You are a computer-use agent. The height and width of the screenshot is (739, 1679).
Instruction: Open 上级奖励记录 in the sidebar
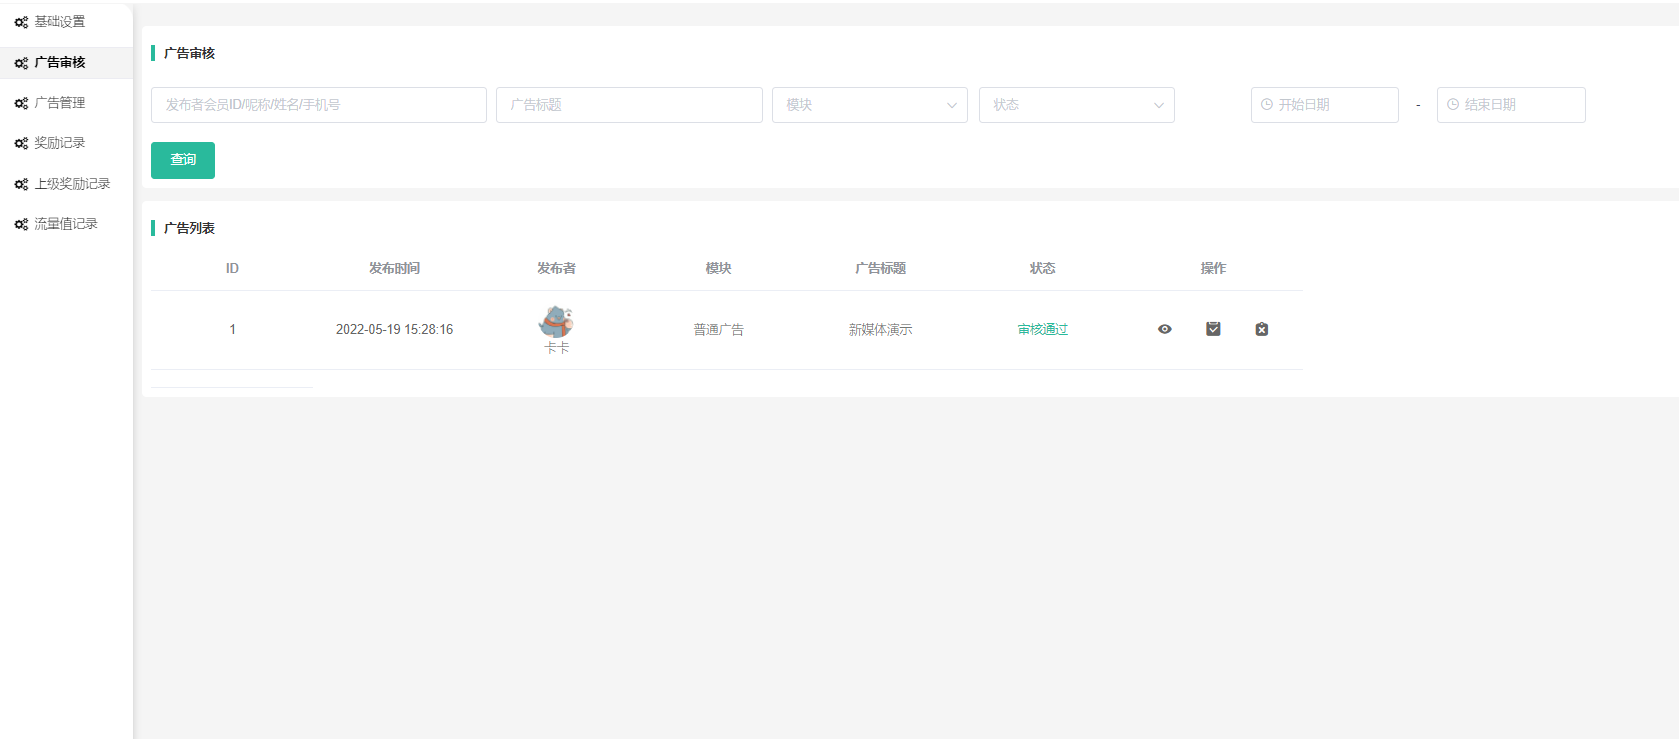pyautogui.click(x=72, y=184)
